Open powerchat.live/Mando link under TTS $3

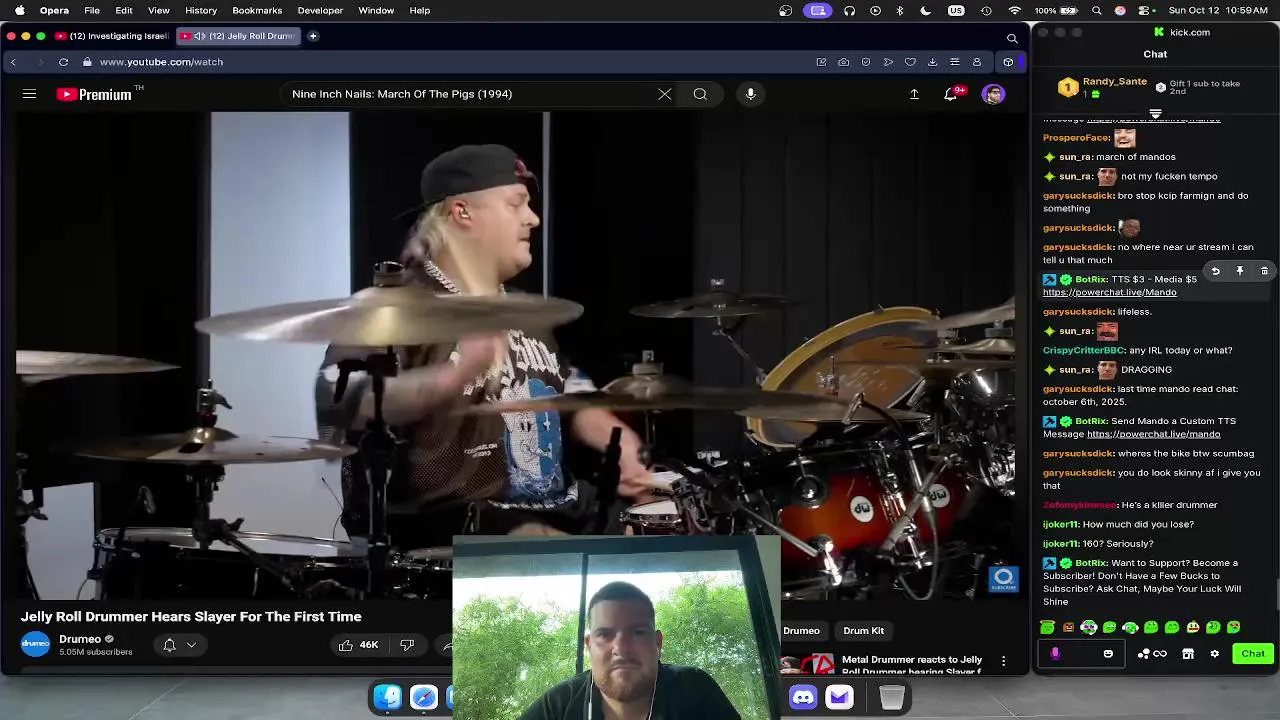(x=1109, y=293)
